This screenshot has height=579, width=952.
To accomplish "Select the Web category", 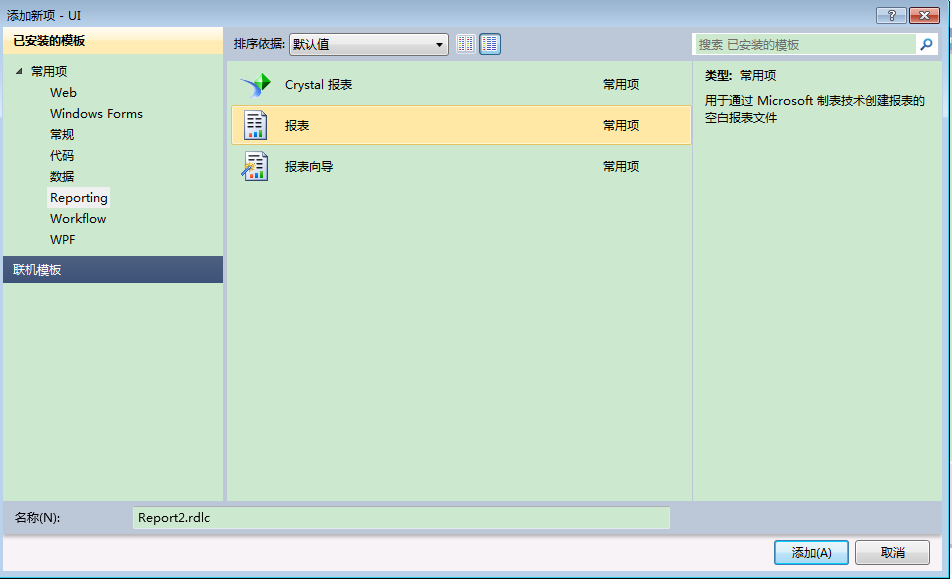I will pos(63,93).
